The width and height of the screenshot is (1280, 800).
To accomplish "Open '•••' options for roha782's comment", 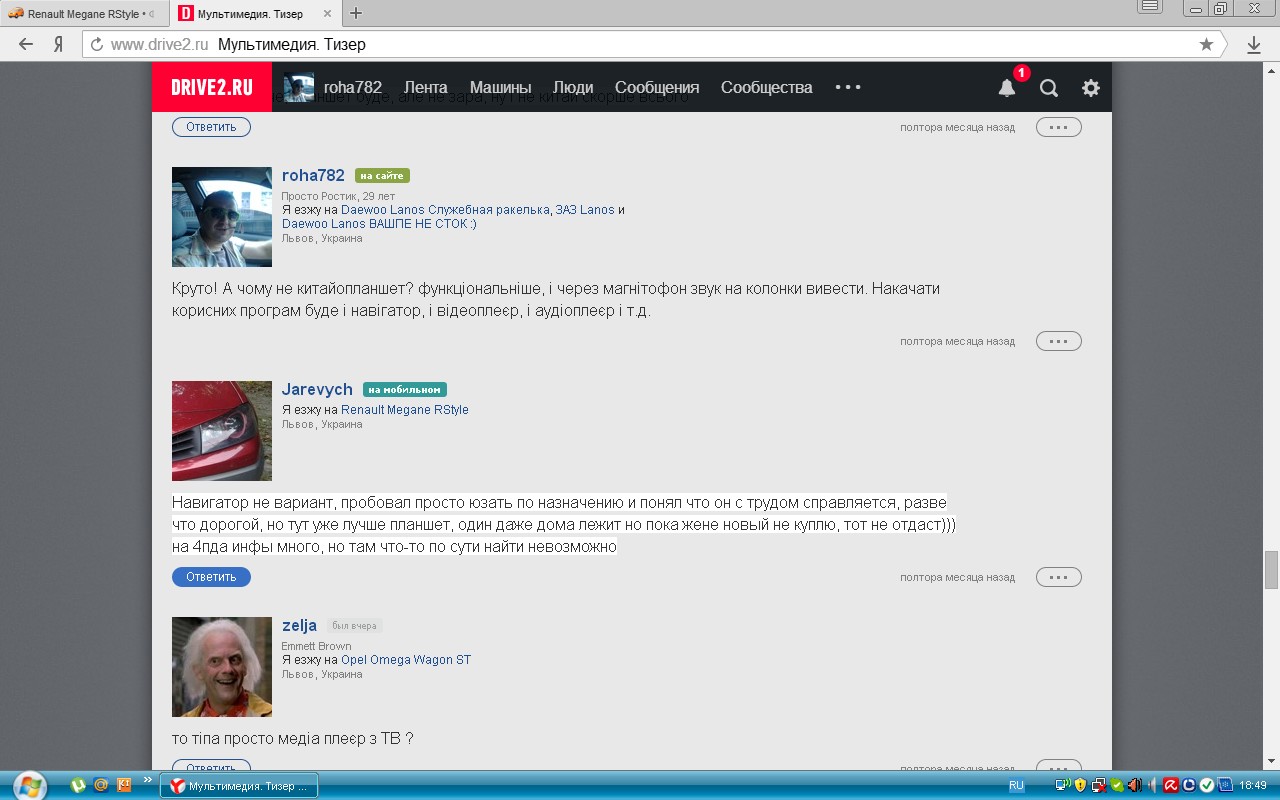I will (x=1058, y=341).
